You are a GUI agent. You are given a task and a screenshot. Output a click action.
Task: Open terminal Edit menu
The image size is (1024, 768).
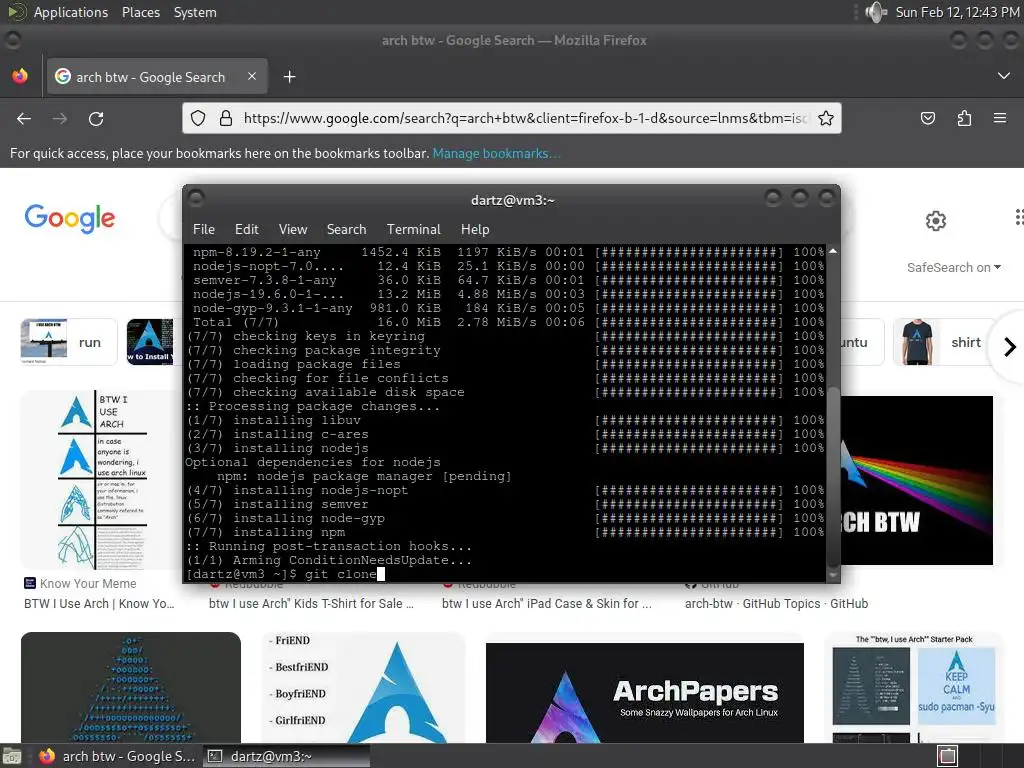[247, 229]
